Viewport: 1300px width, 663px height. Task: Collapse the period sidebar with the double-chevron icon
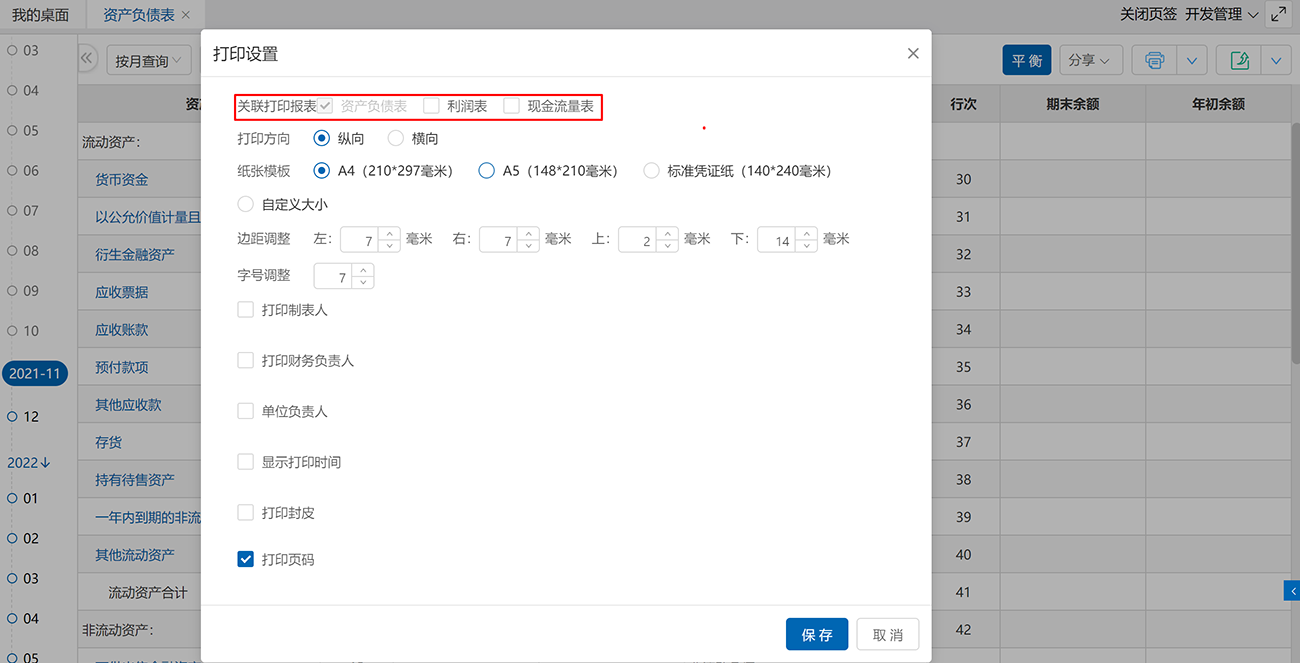pos(87,59)
